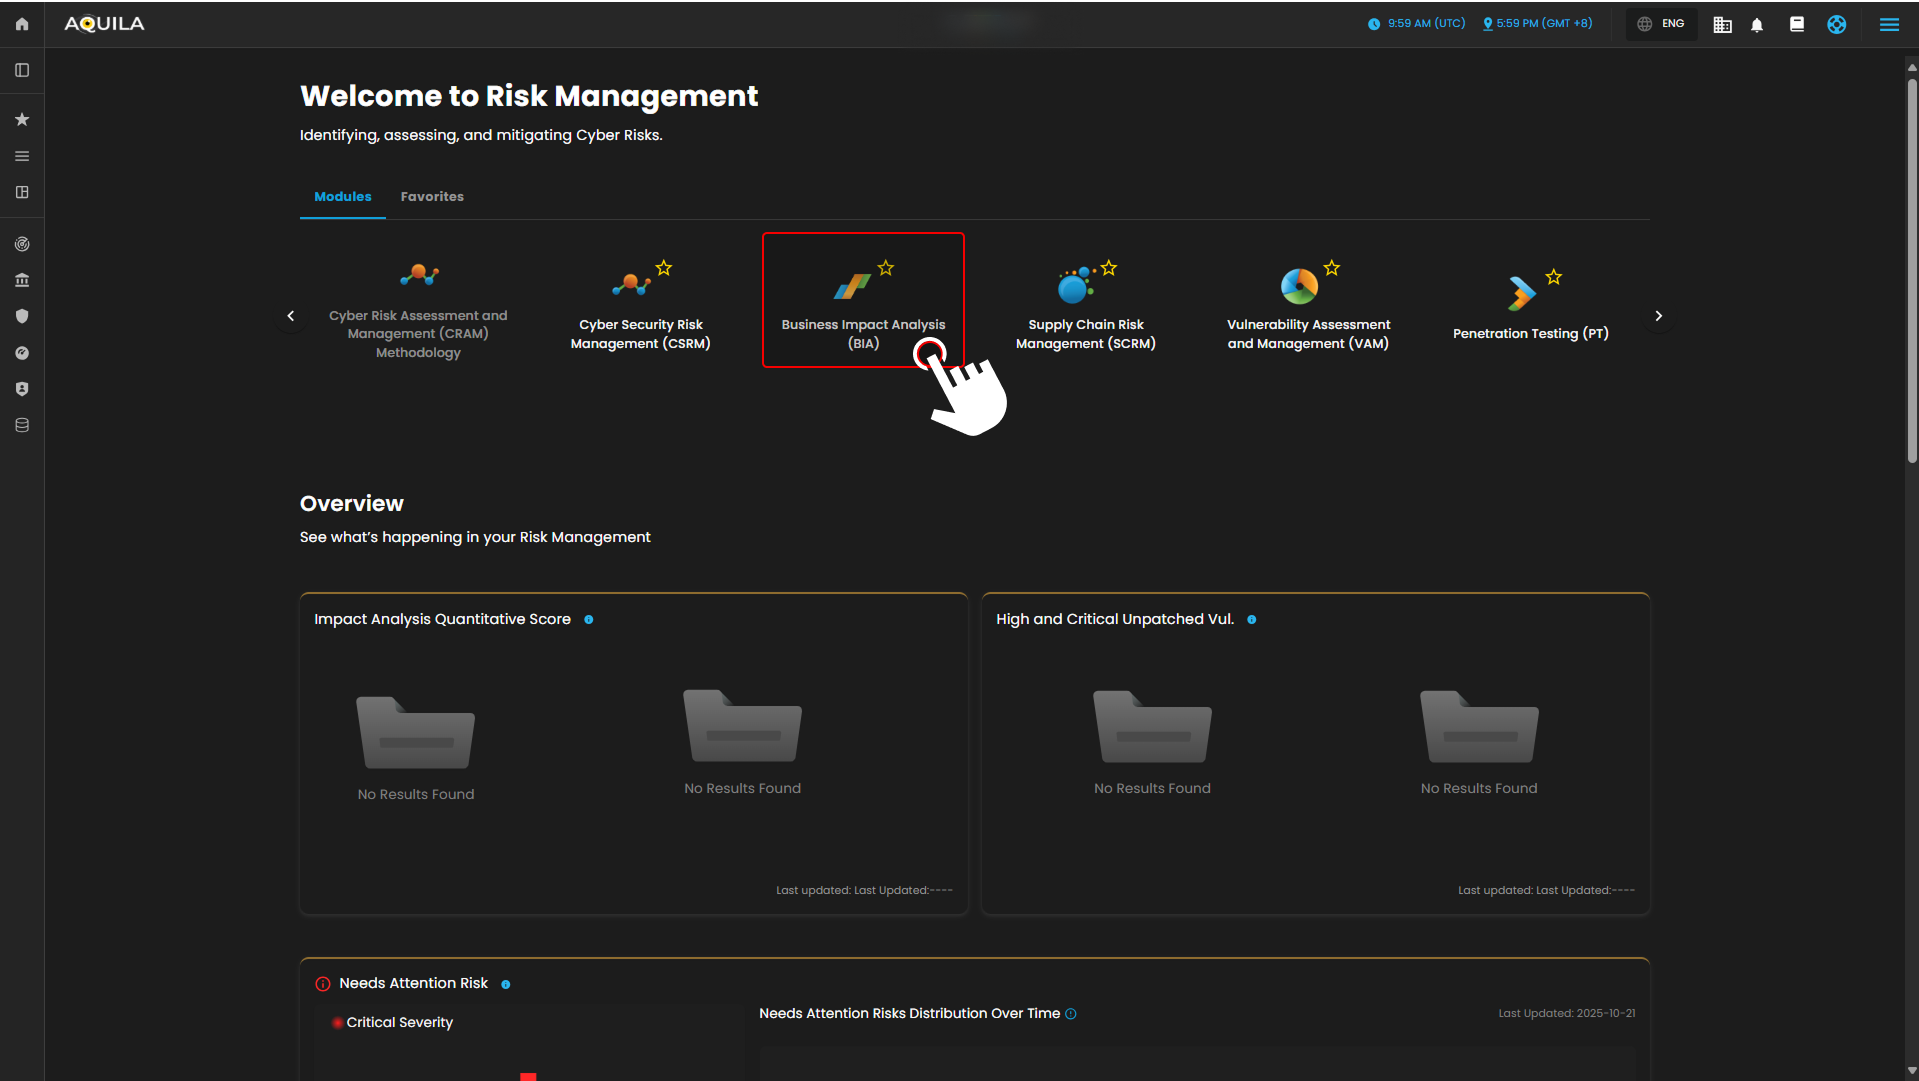This screenshot has width=1919, height=1081.
Task: Open the ENG language dropdown
Action: tap(1662, 24)
